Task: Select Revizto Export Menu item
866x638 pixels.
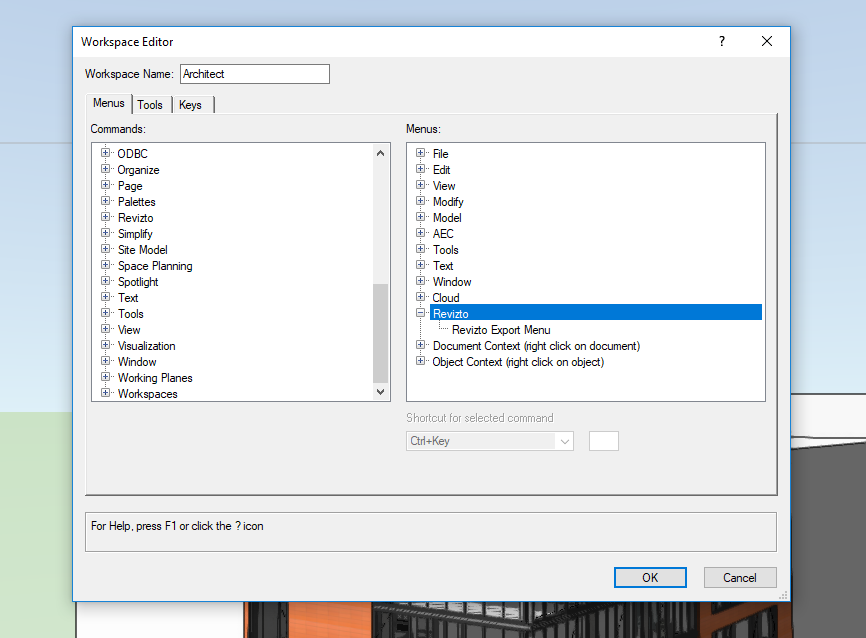Action: click(x=501, y=330)
